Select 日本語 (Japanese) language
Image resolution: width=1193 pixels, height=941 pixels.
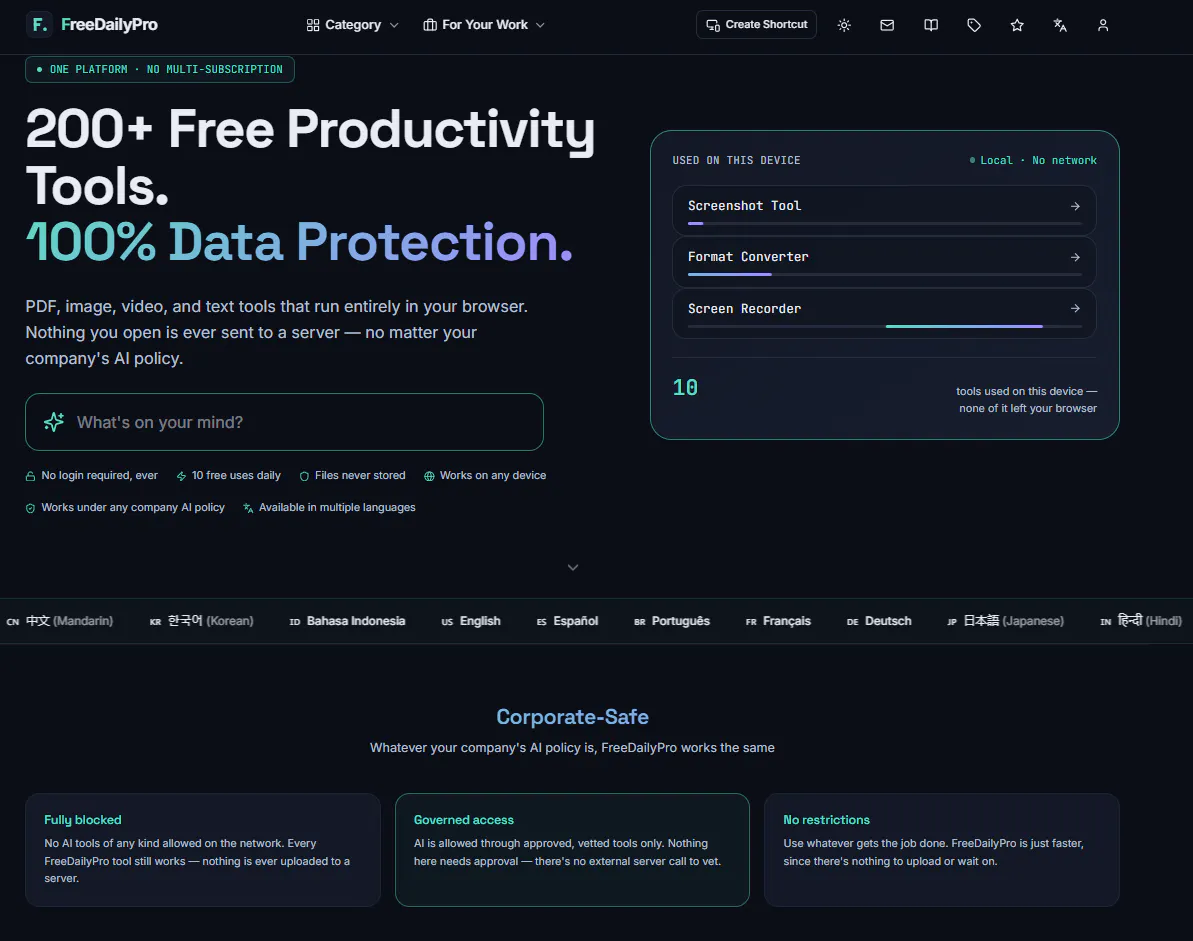pyautogui.click(x=1005, y=622)
